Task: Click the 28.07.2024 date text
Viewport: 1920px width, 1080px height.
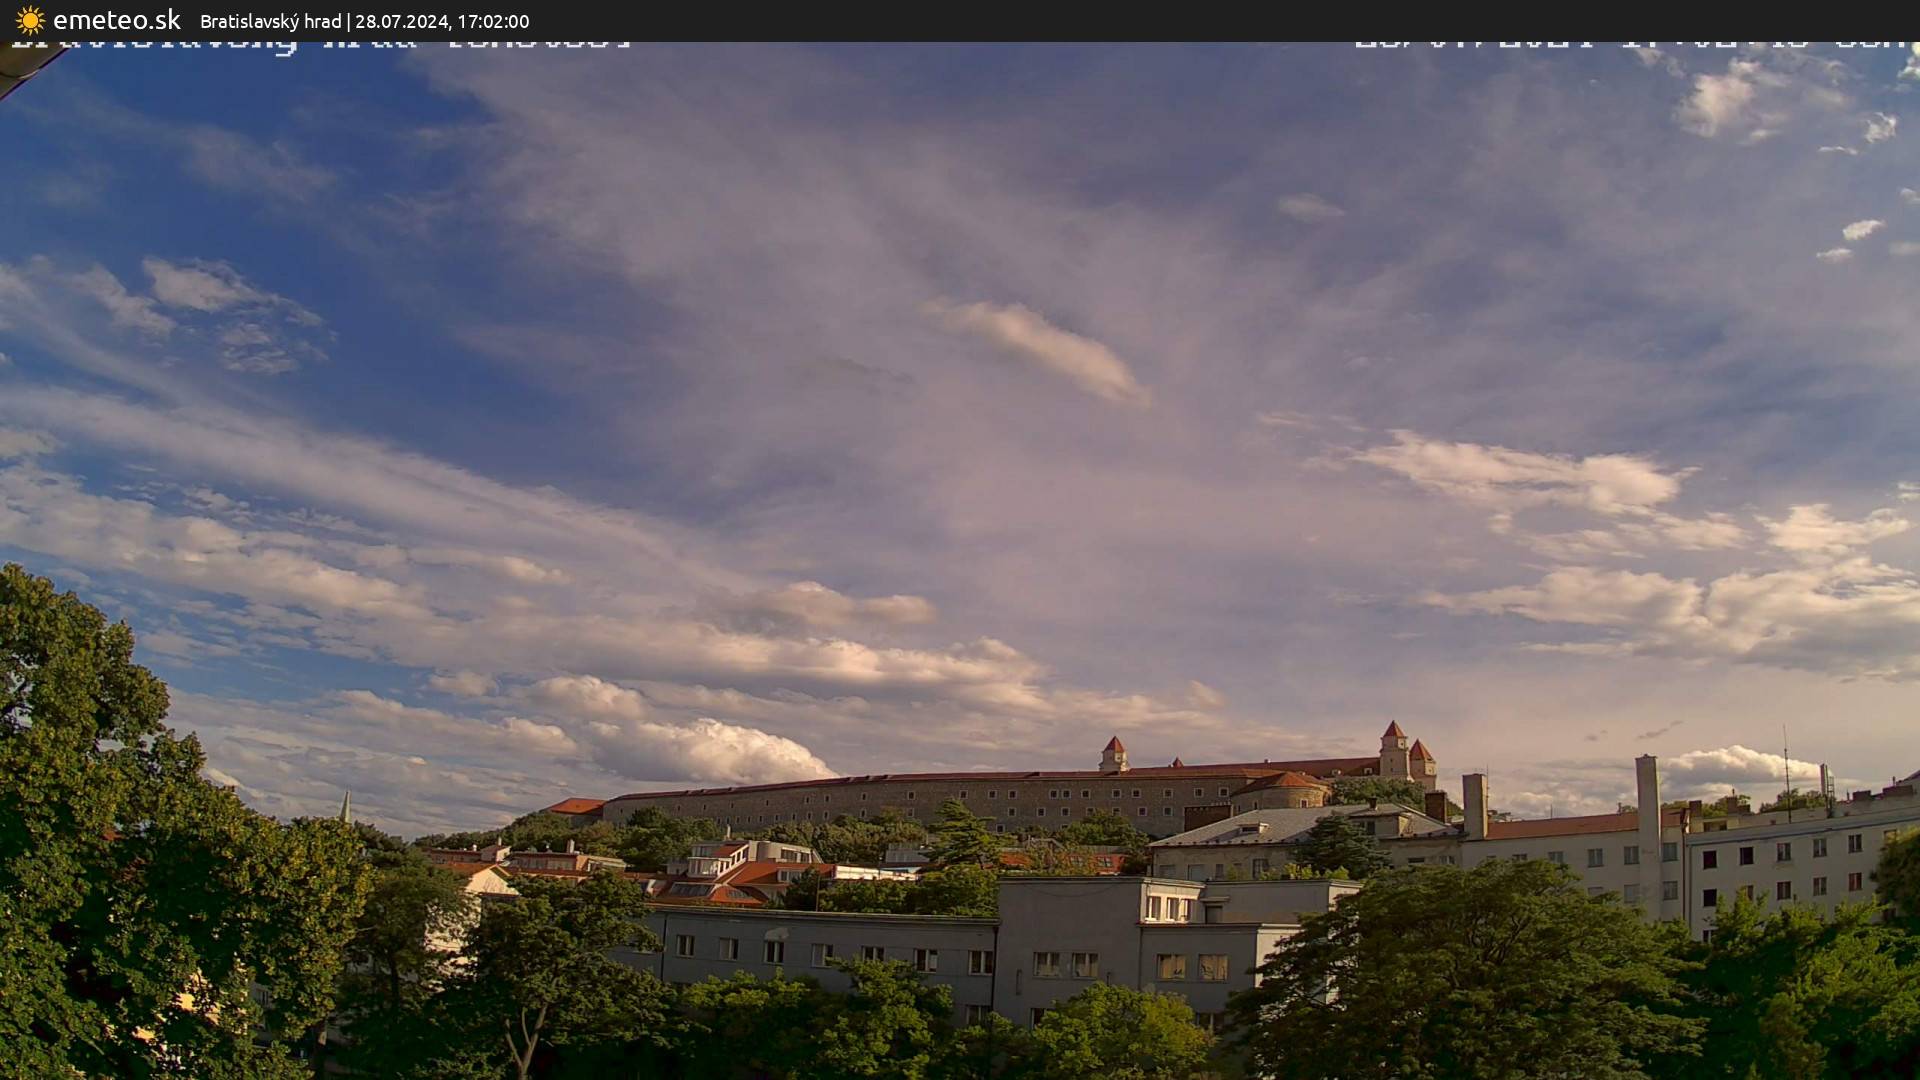Action: click(x=404, y=21)
